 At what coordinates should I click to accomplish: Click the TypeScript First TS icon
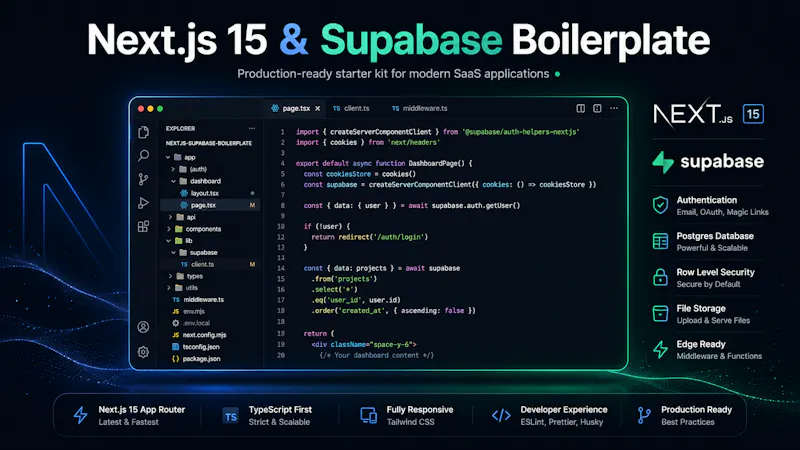click(231, 416)
